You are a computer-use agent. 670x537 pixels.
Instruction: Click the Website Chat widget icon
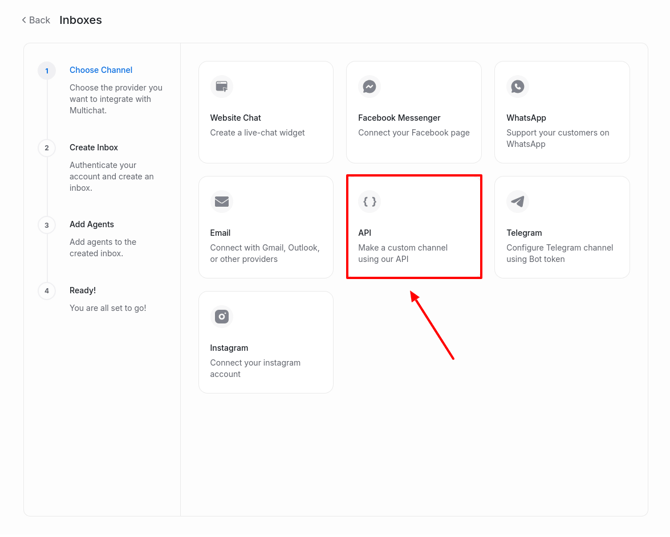(222, 87)
